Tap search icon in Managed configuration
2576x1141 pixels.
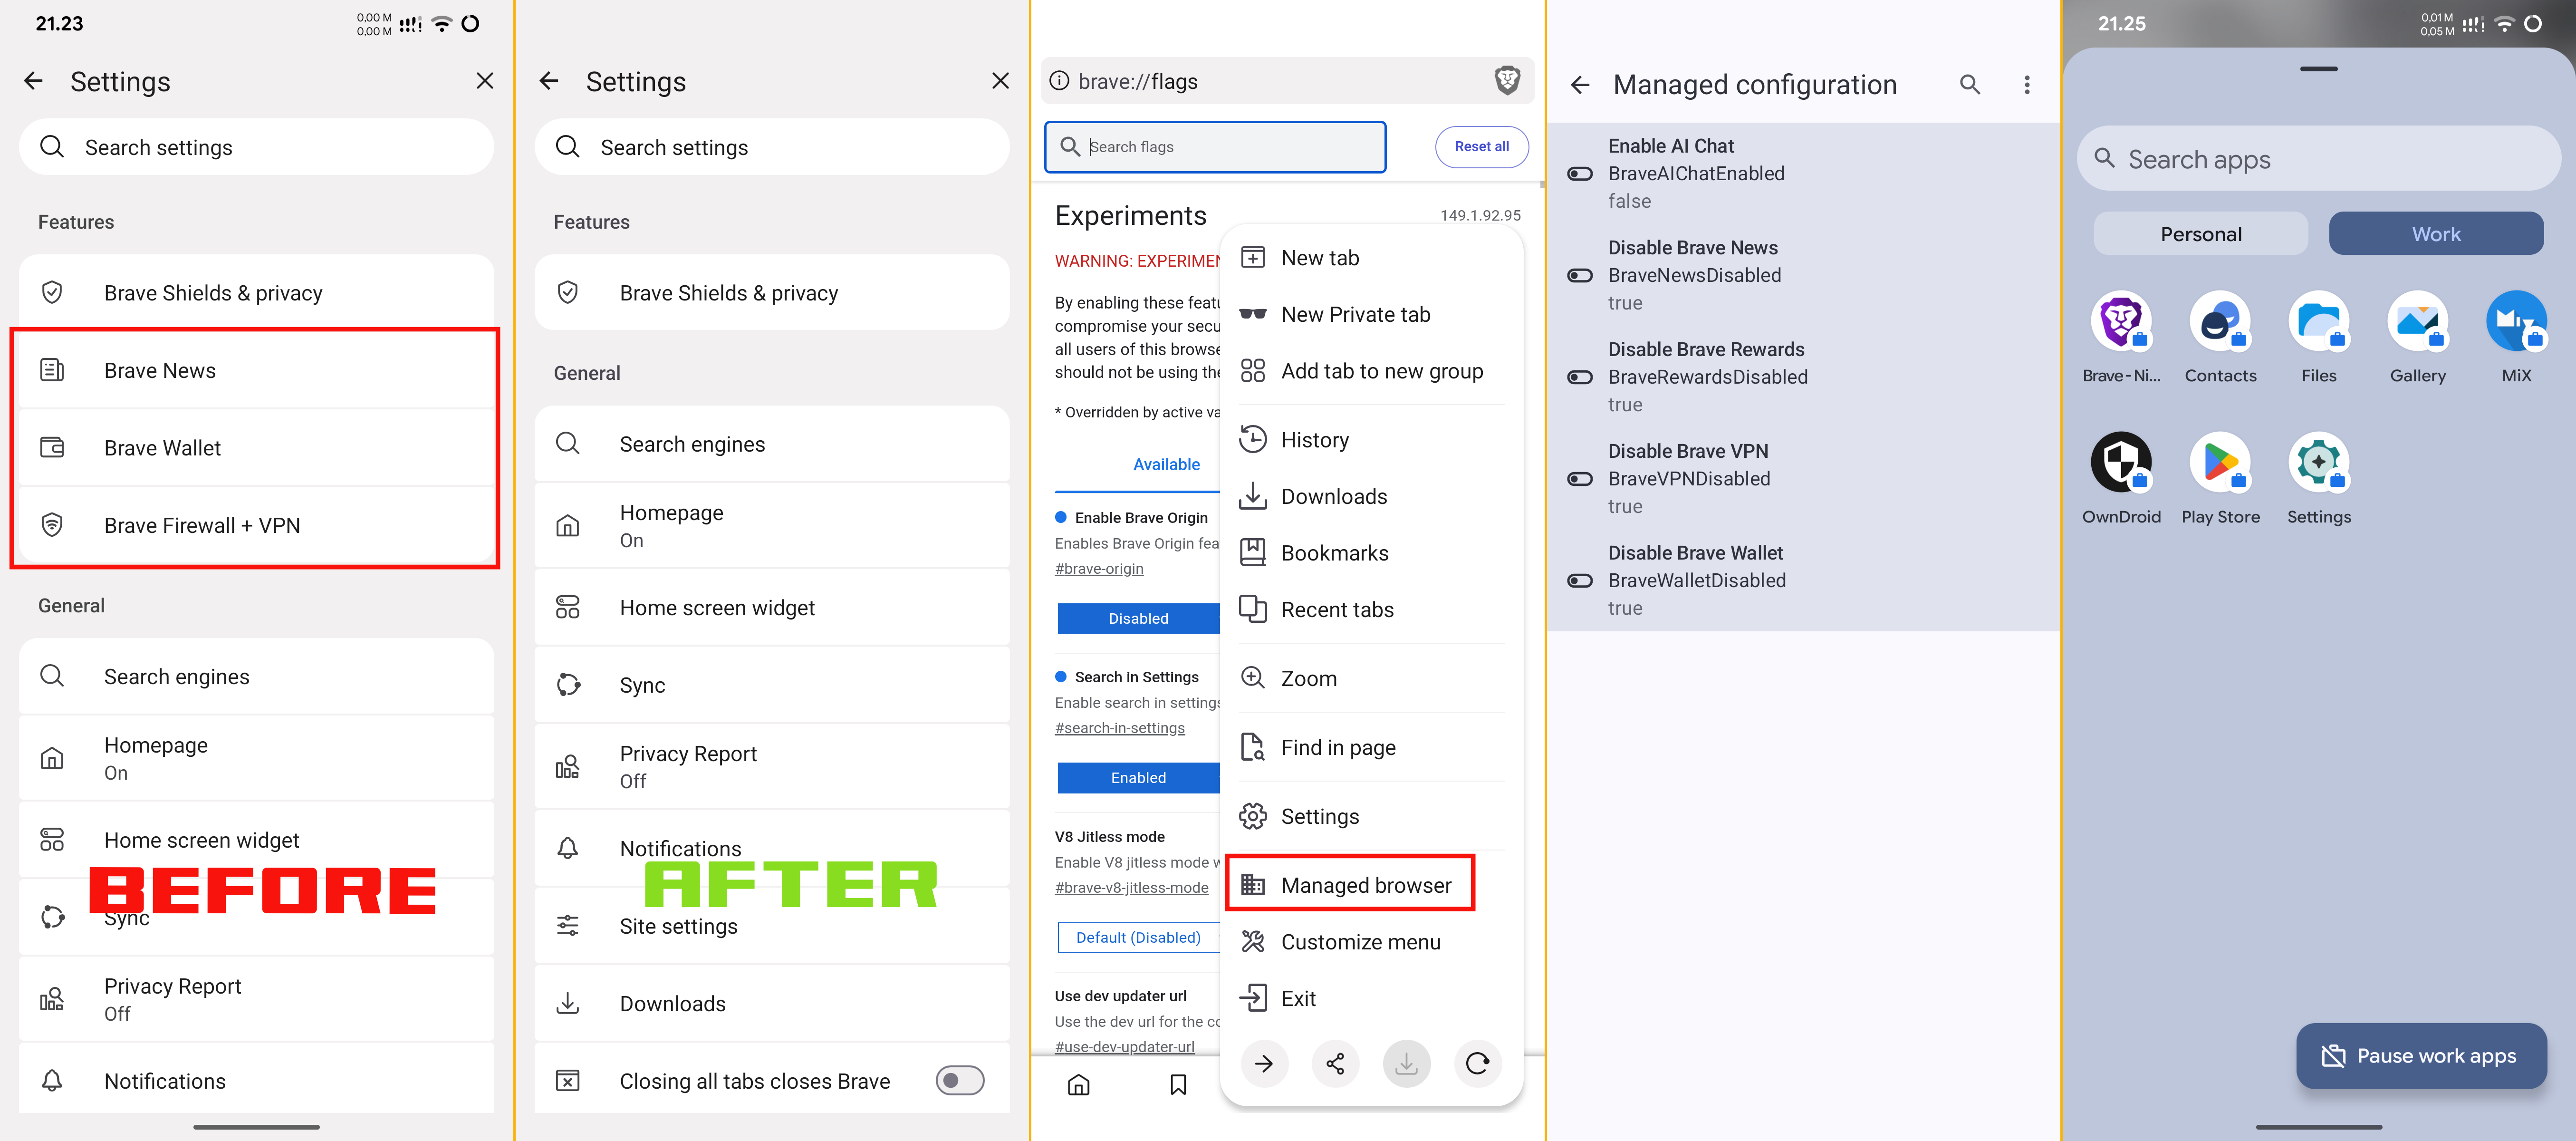[1969, 85]
